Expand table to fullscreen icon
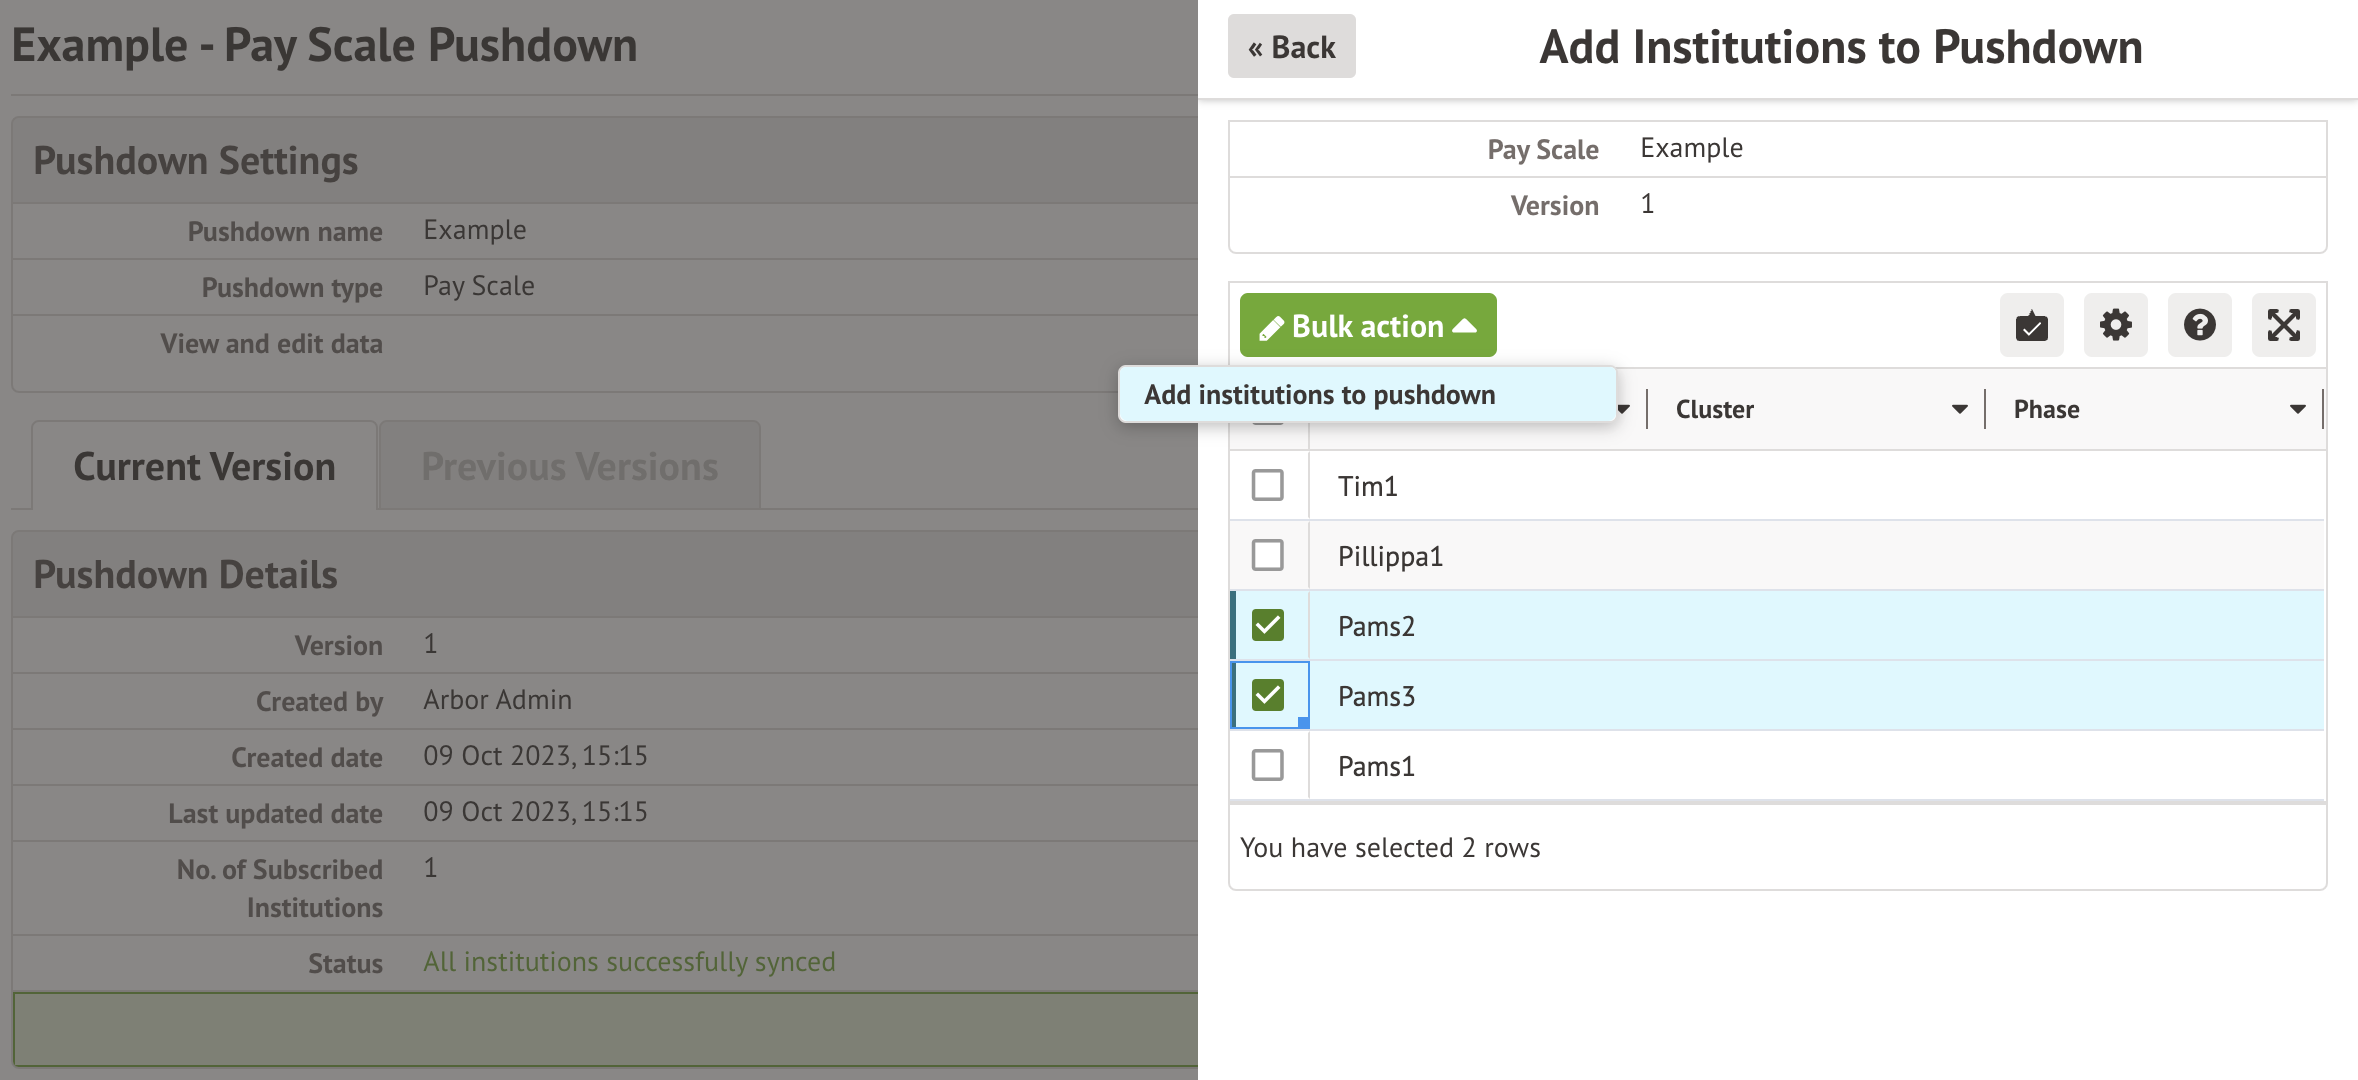This screenshot has height=1080, width=2358. [2283, 325]
